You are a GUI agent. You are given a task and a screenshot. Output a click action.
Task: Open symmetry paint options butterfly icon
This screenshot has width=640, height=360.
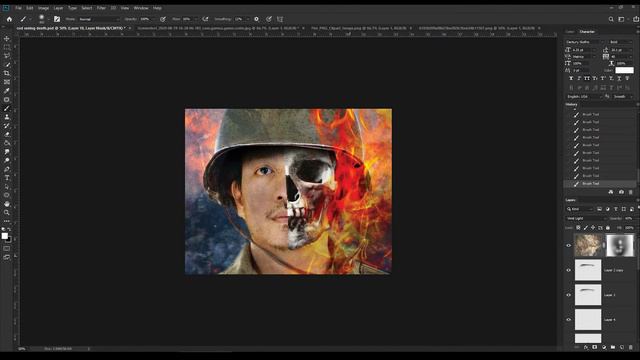(x=280, y=19)
